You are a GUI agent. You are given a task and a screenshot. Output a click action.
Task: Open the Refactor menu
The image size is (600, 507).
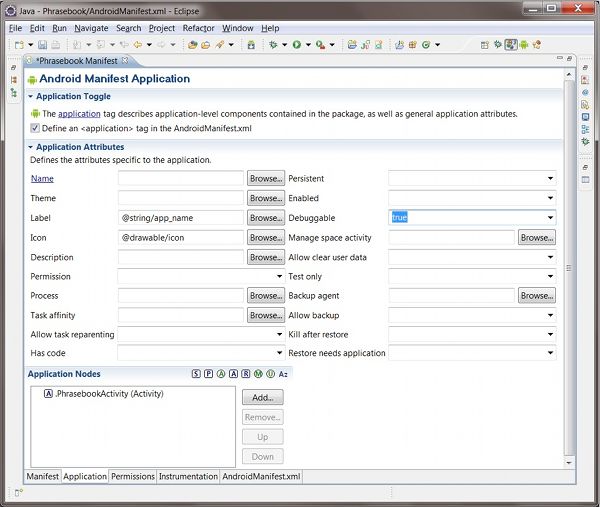[199, 28]
